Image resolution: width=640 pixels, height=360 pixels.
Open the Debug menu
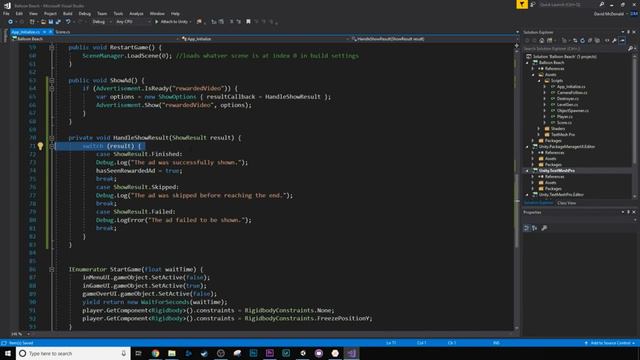pyautogui.click(x=84, y=13)
